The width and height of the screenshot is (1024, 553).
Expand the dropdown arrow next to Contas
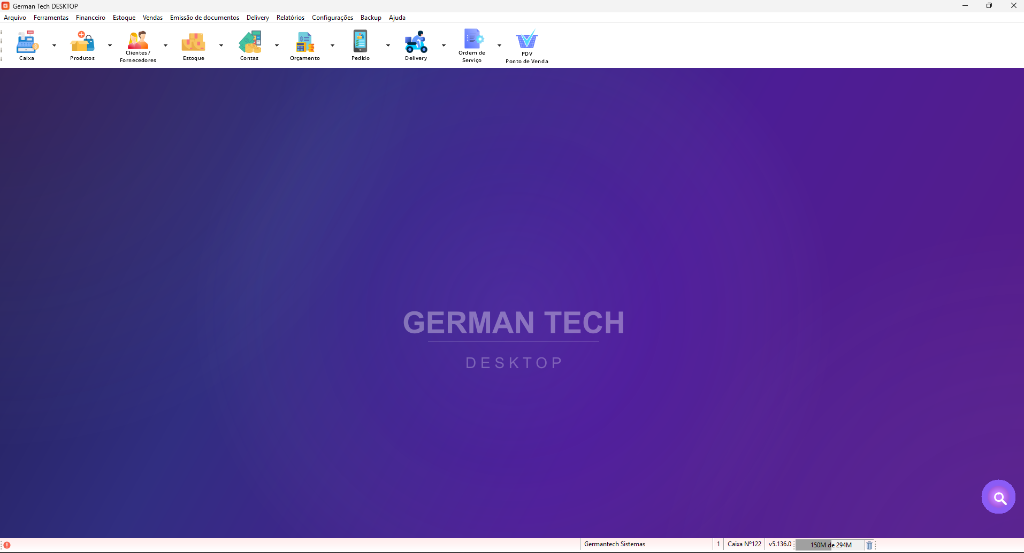click(x=277, y=45)
